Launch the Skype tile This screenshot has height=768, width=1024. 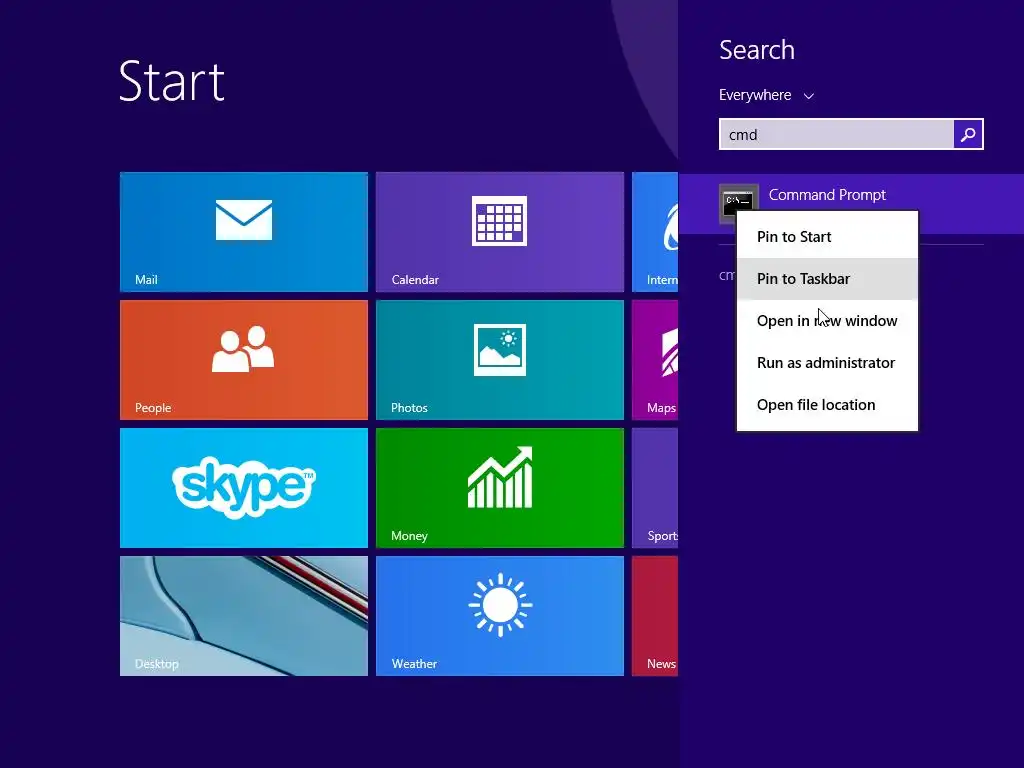[244, 488]
